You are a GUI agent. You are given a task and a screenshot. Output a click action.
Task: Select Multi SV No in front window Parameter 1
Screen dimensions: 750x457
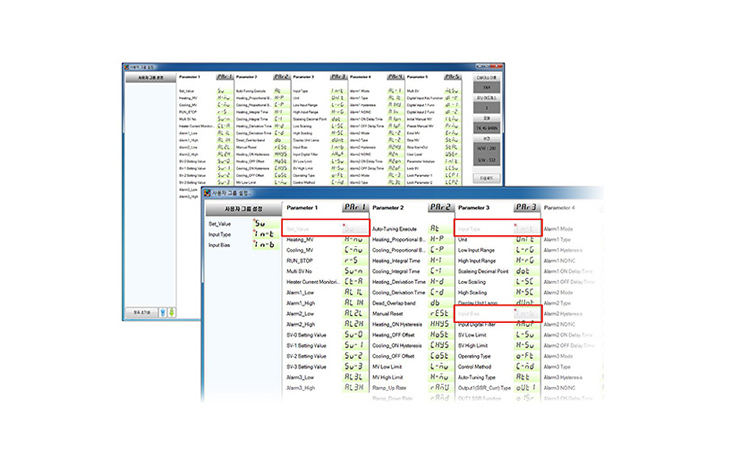tap(299, 271)
